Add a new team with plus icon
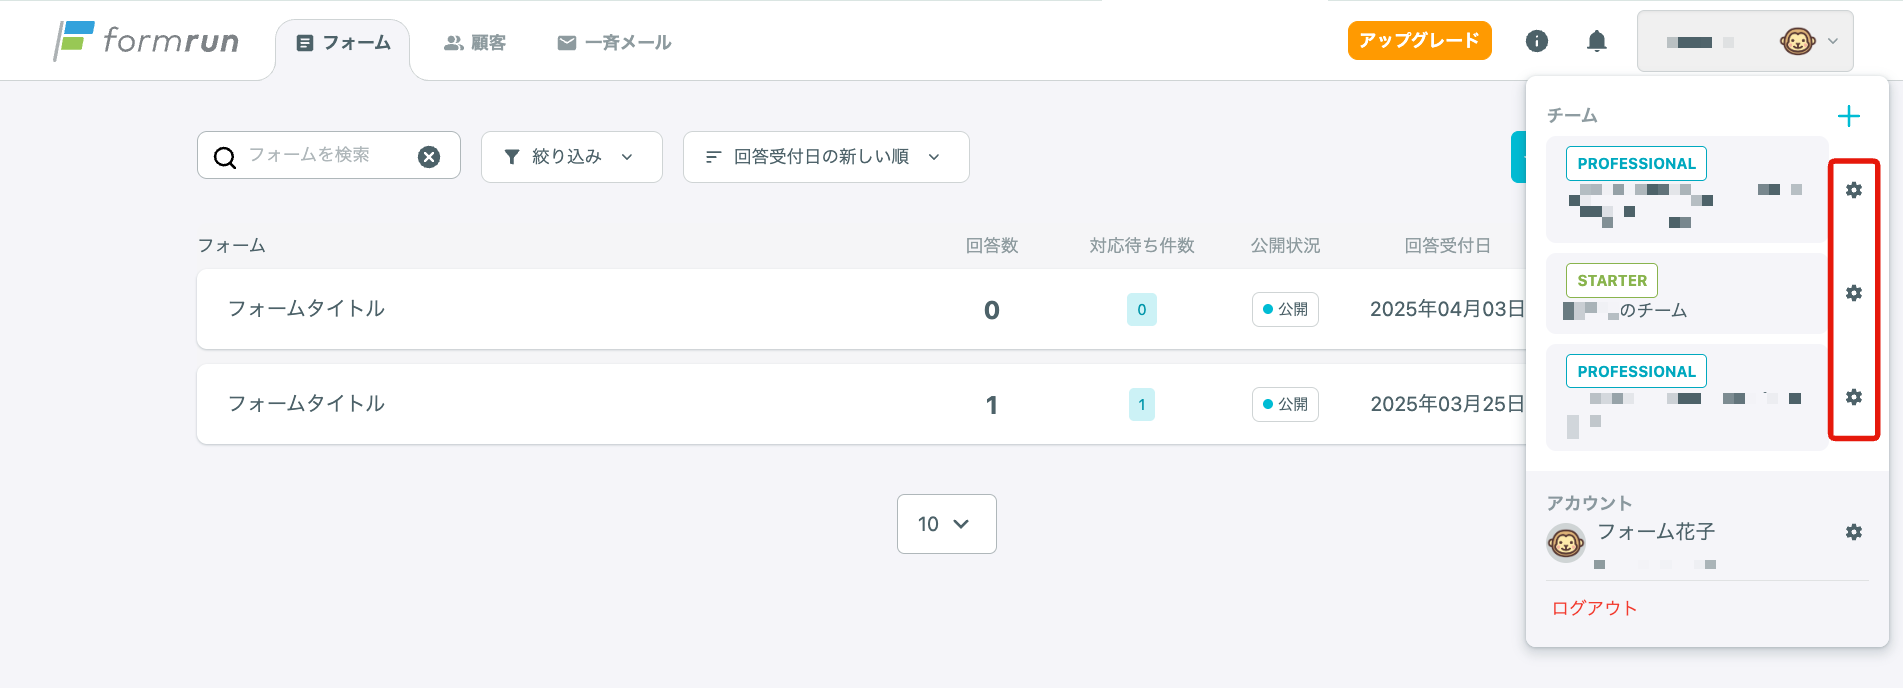 pos(1849,116)
